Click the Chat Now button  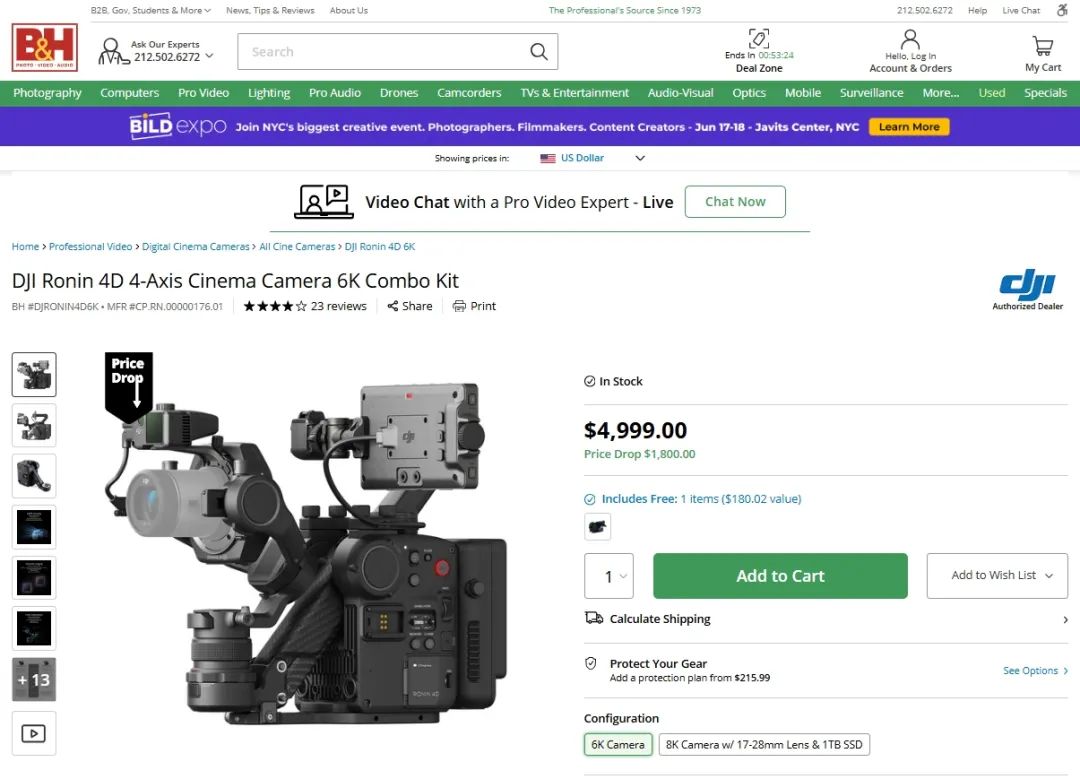(x=735, y=202)
